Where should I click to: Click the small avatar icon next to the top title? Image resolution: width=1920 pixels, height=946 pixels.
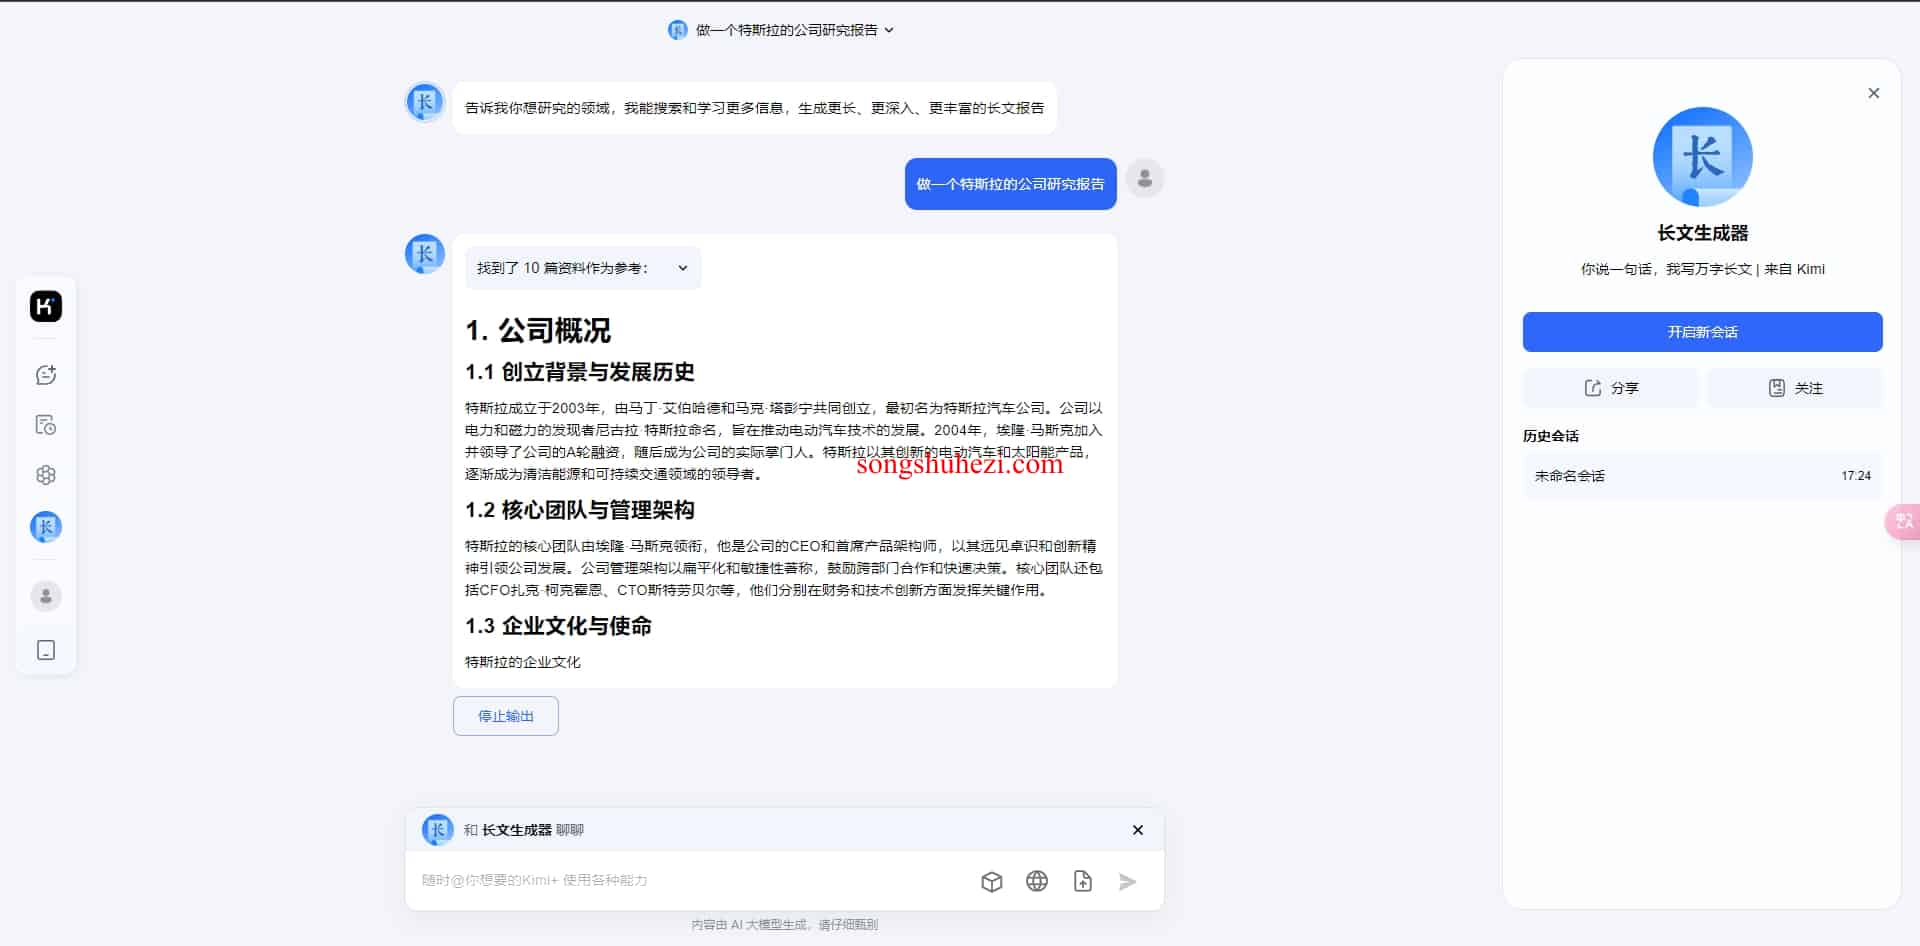tap(678, 30)
